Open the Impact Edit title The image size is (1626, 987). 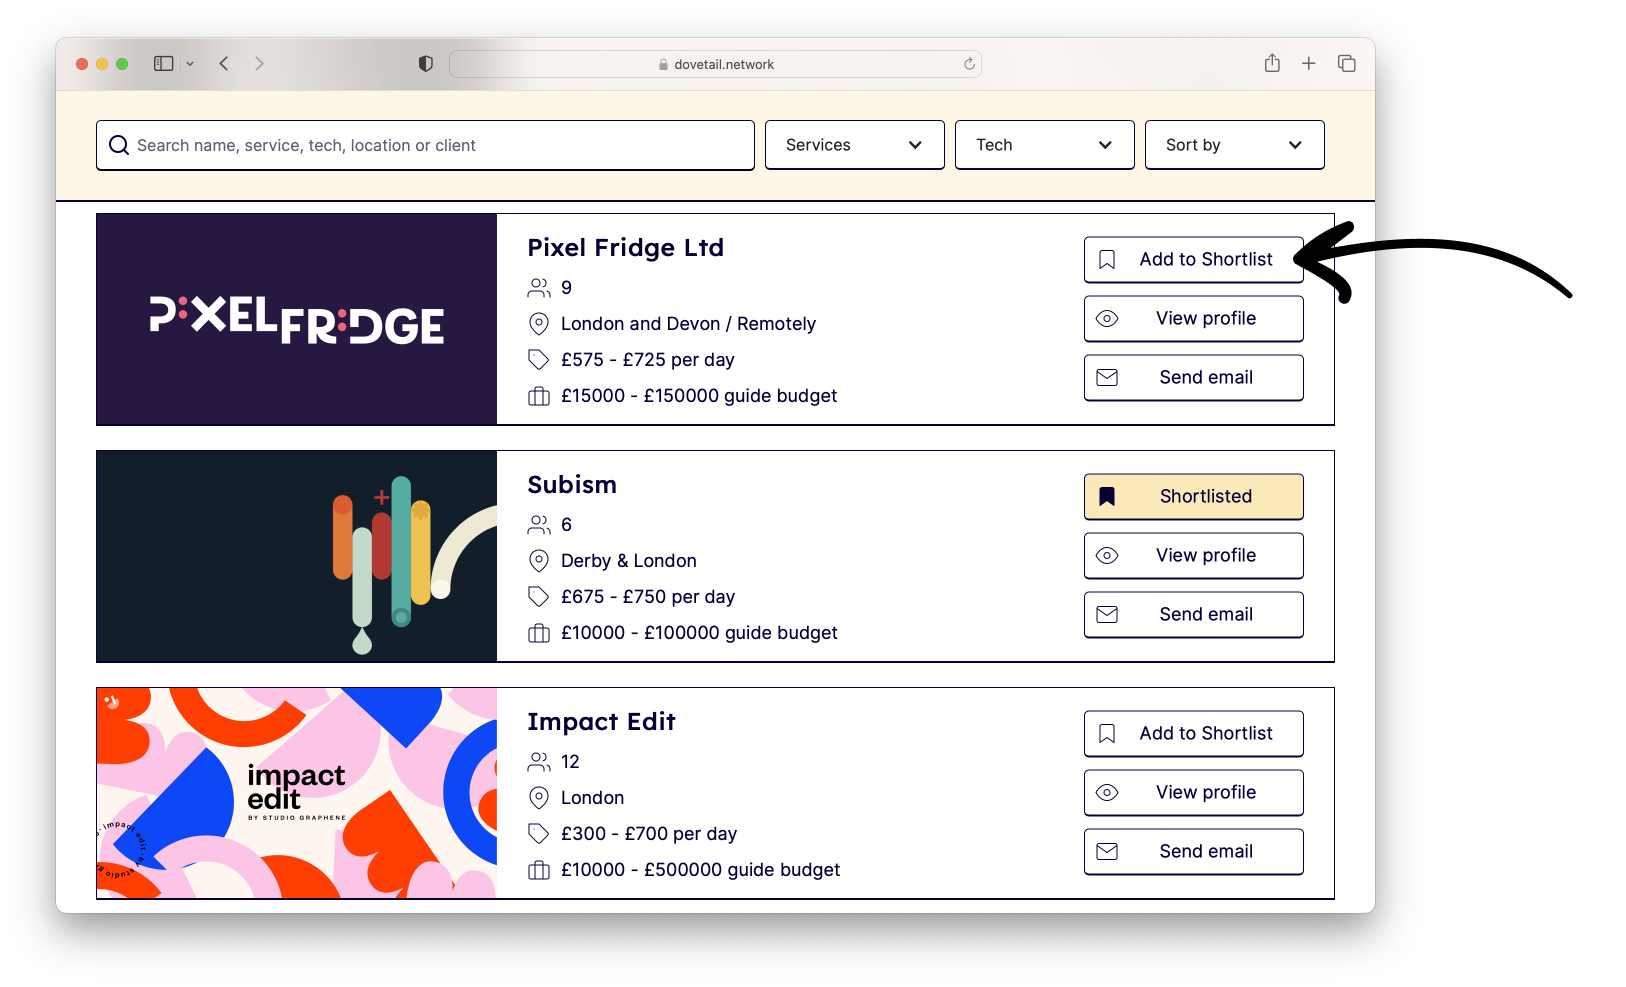tap(601, 721)
